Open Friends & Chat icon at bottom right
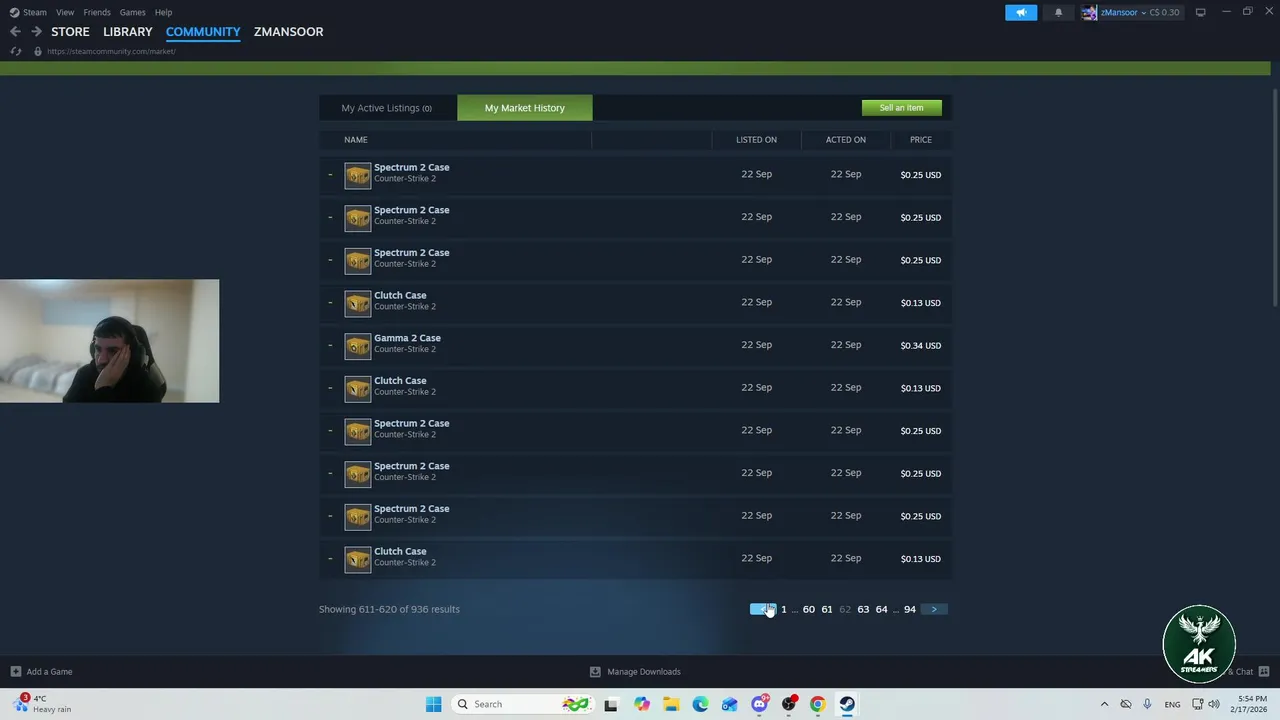Screen dimensions: 1280x720 1264,671
